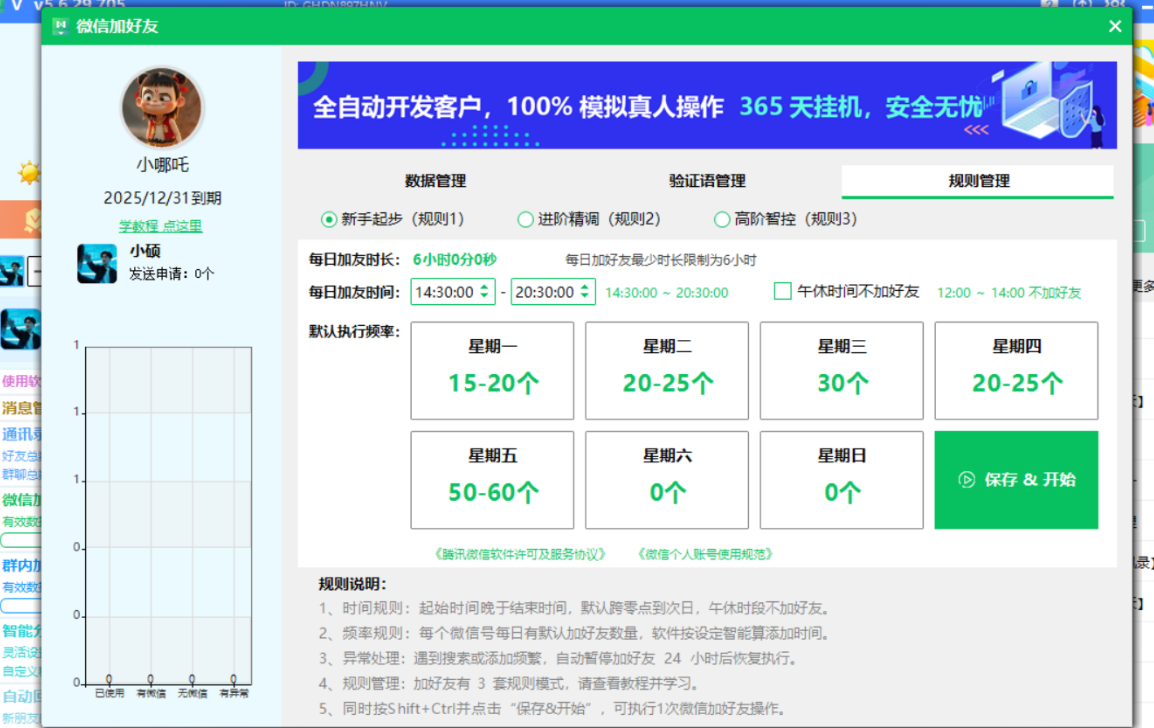1154x728 pixels.
Task: Select 新手起步 (规则1) radio option
Action: coord(393,219)
